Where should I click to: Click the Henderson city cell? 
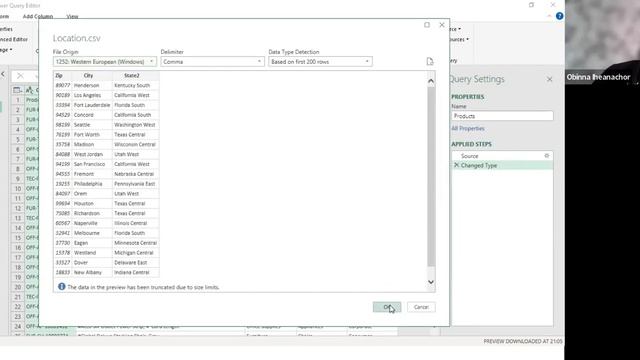[x=92, y=85]
